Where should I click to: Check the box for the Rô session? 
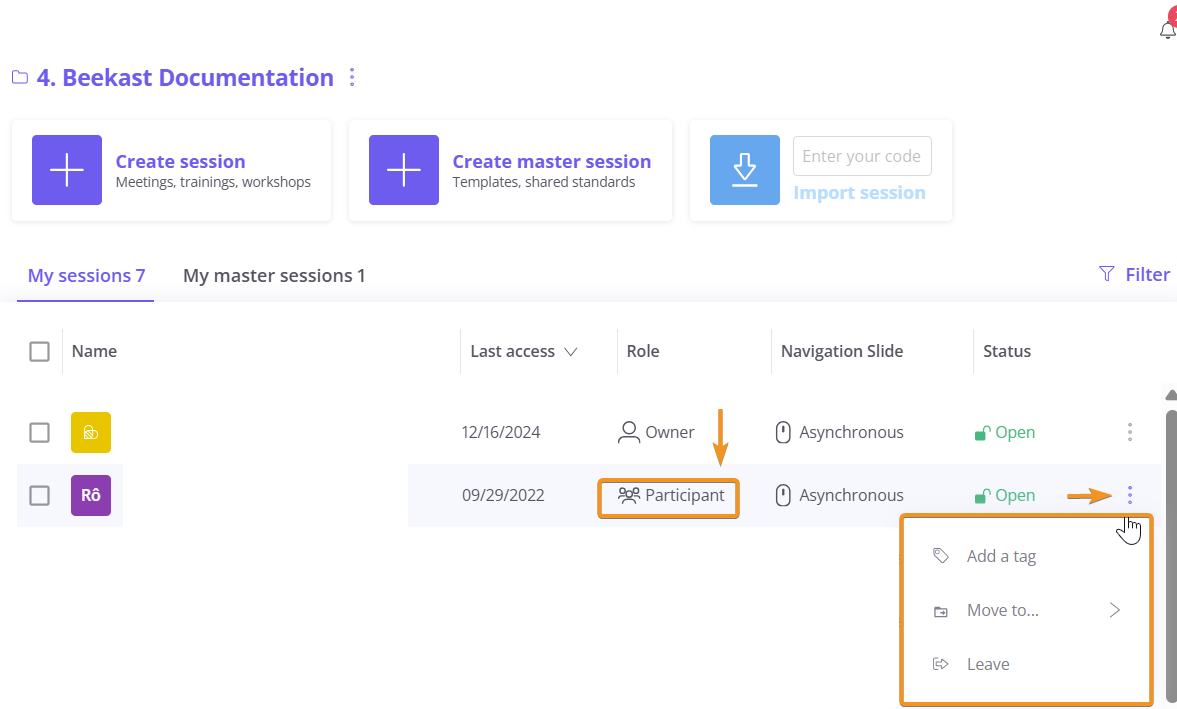click(x=40, y=495)
